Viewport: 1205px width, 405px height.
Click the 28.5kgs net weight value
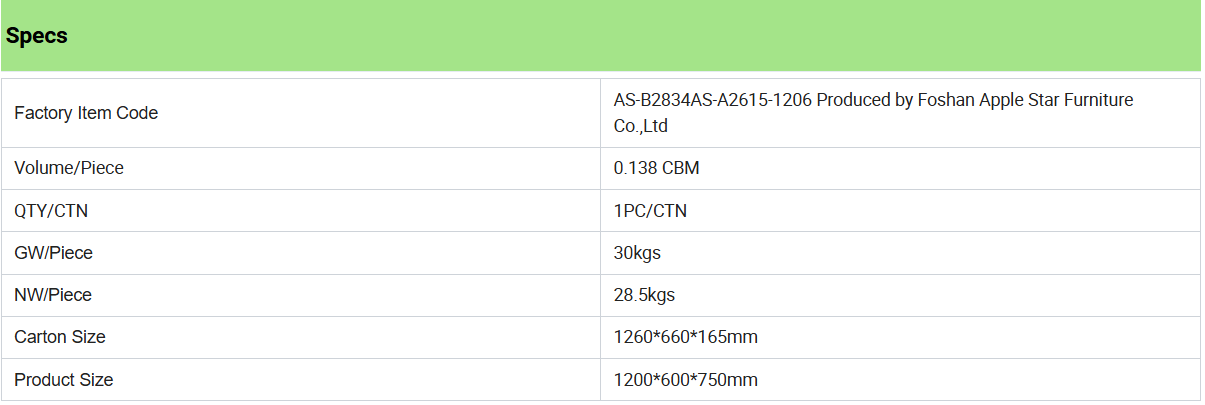645,295
